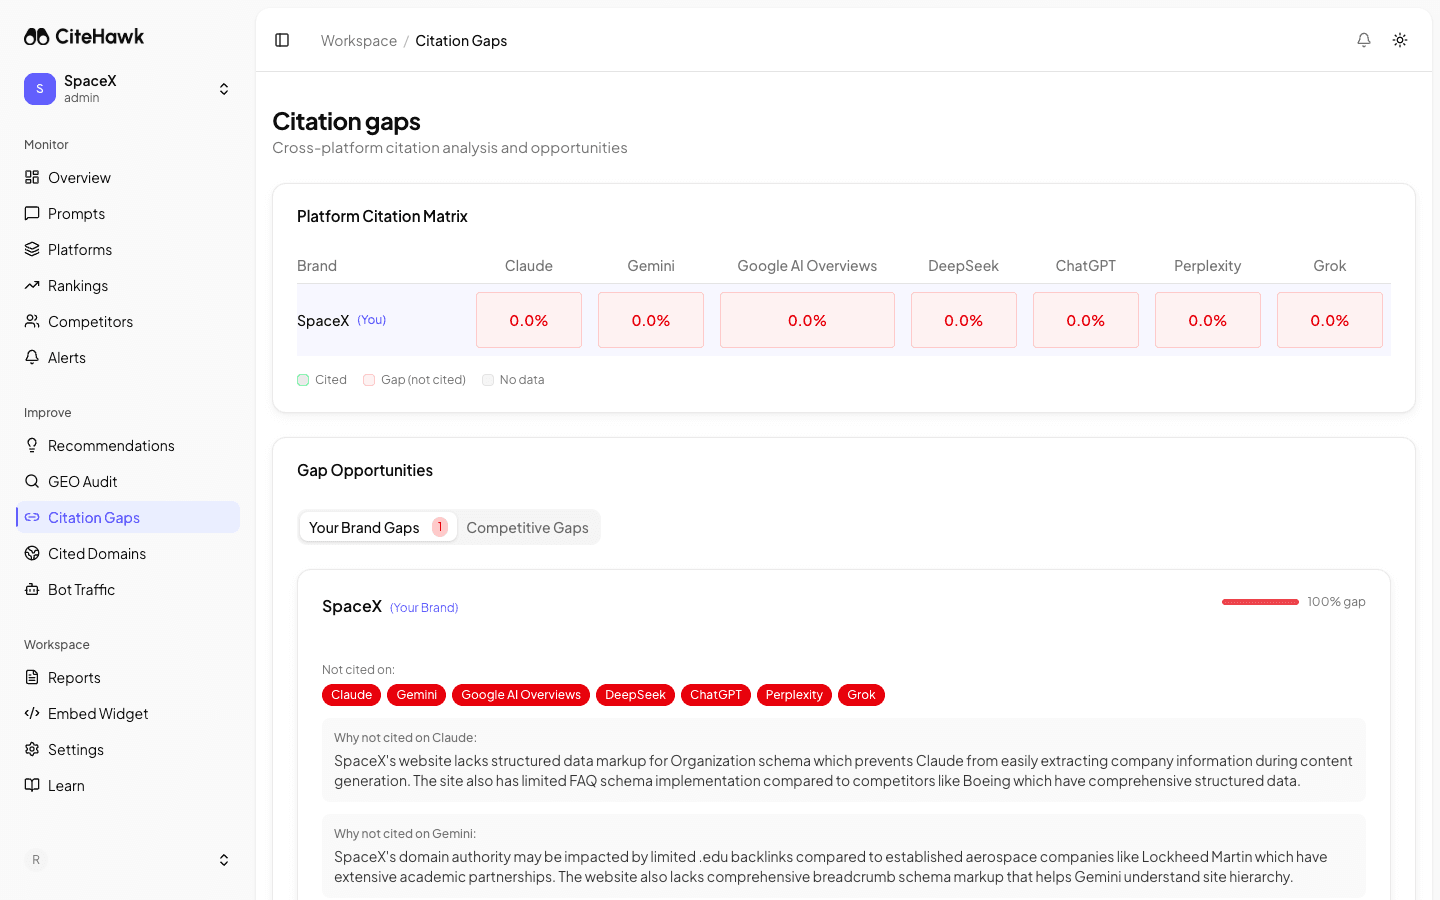Screen dimensions: 1440x900
Task: Open Recommendations in sidebar
Action: [128, 445]
